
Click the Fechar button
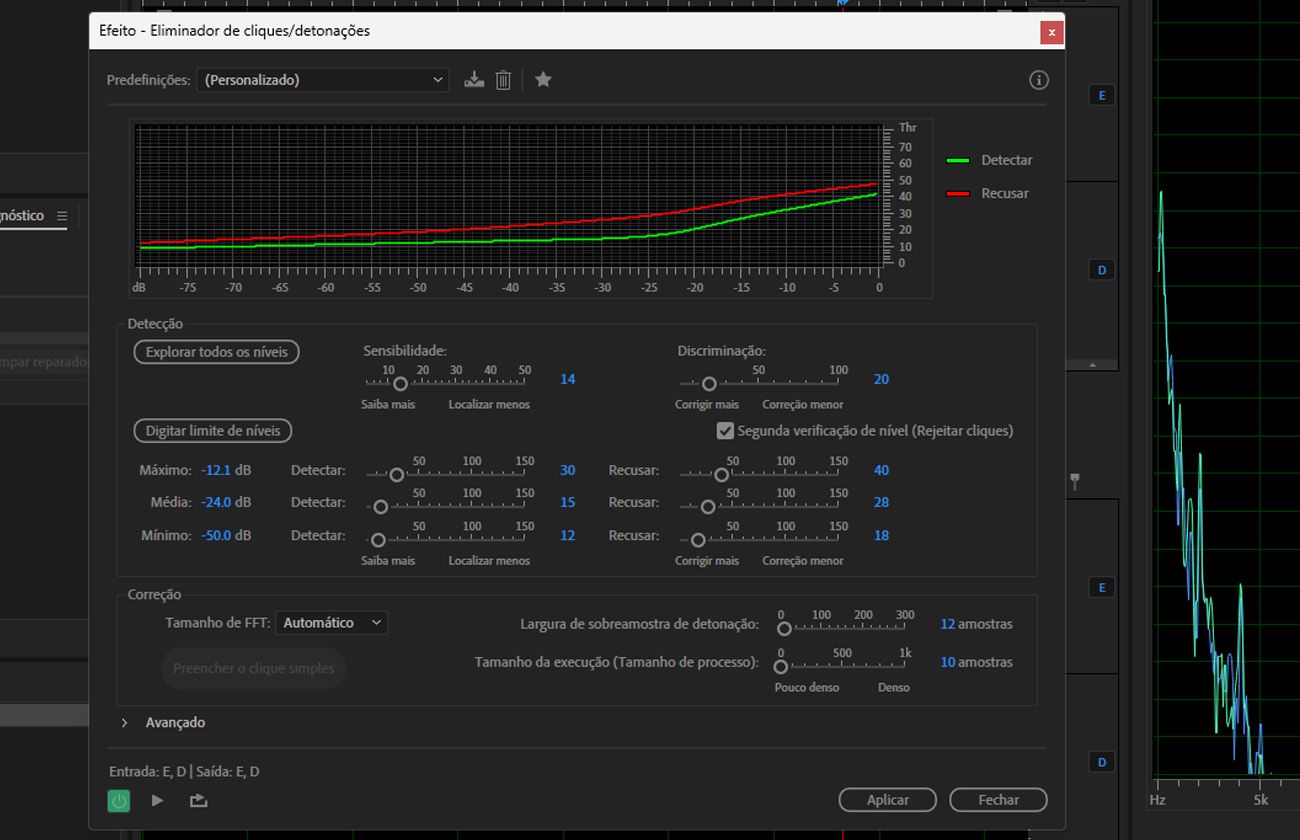click(x=998, y=800)
